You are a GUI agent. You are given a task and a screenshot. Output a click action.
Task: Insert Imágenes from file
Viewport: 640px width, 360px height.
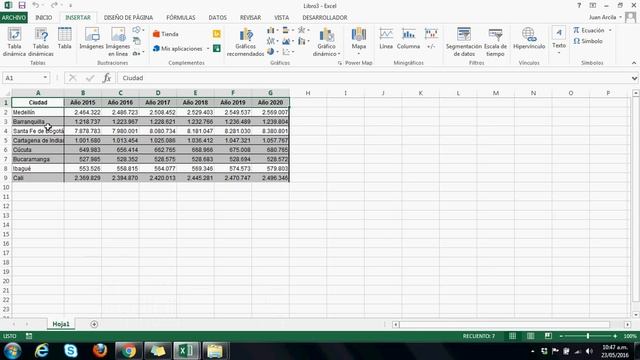pos(92,39)
